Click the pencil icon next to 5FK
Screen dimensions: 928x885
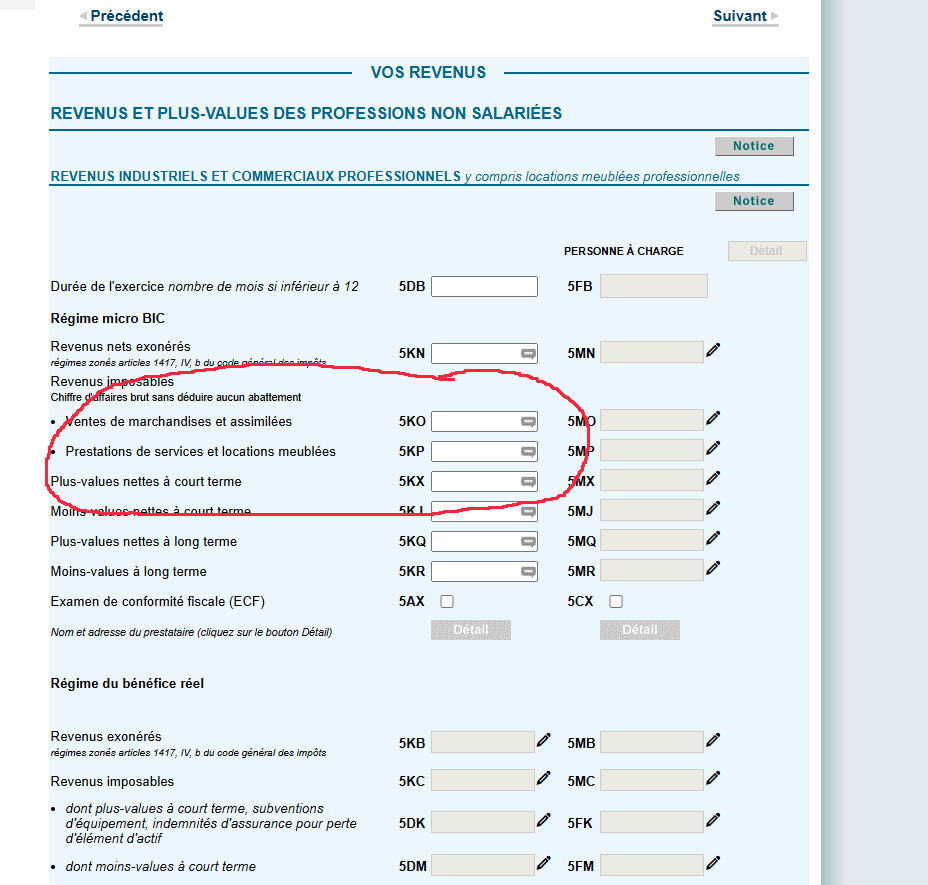[713, 820]
